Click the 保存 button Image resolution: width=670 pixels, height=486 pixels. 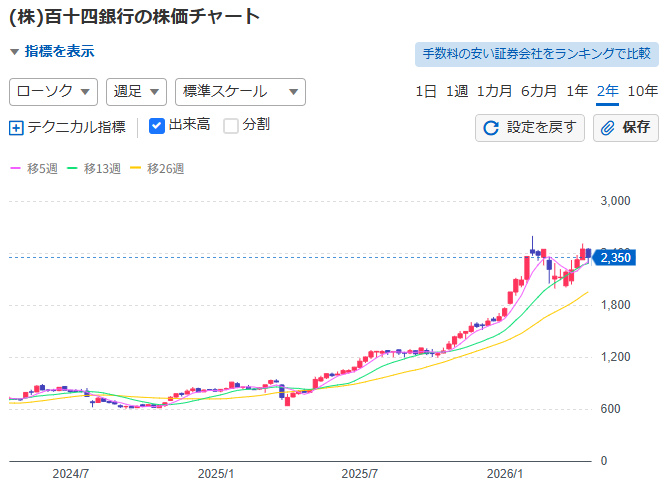click(x=626, y=128)
